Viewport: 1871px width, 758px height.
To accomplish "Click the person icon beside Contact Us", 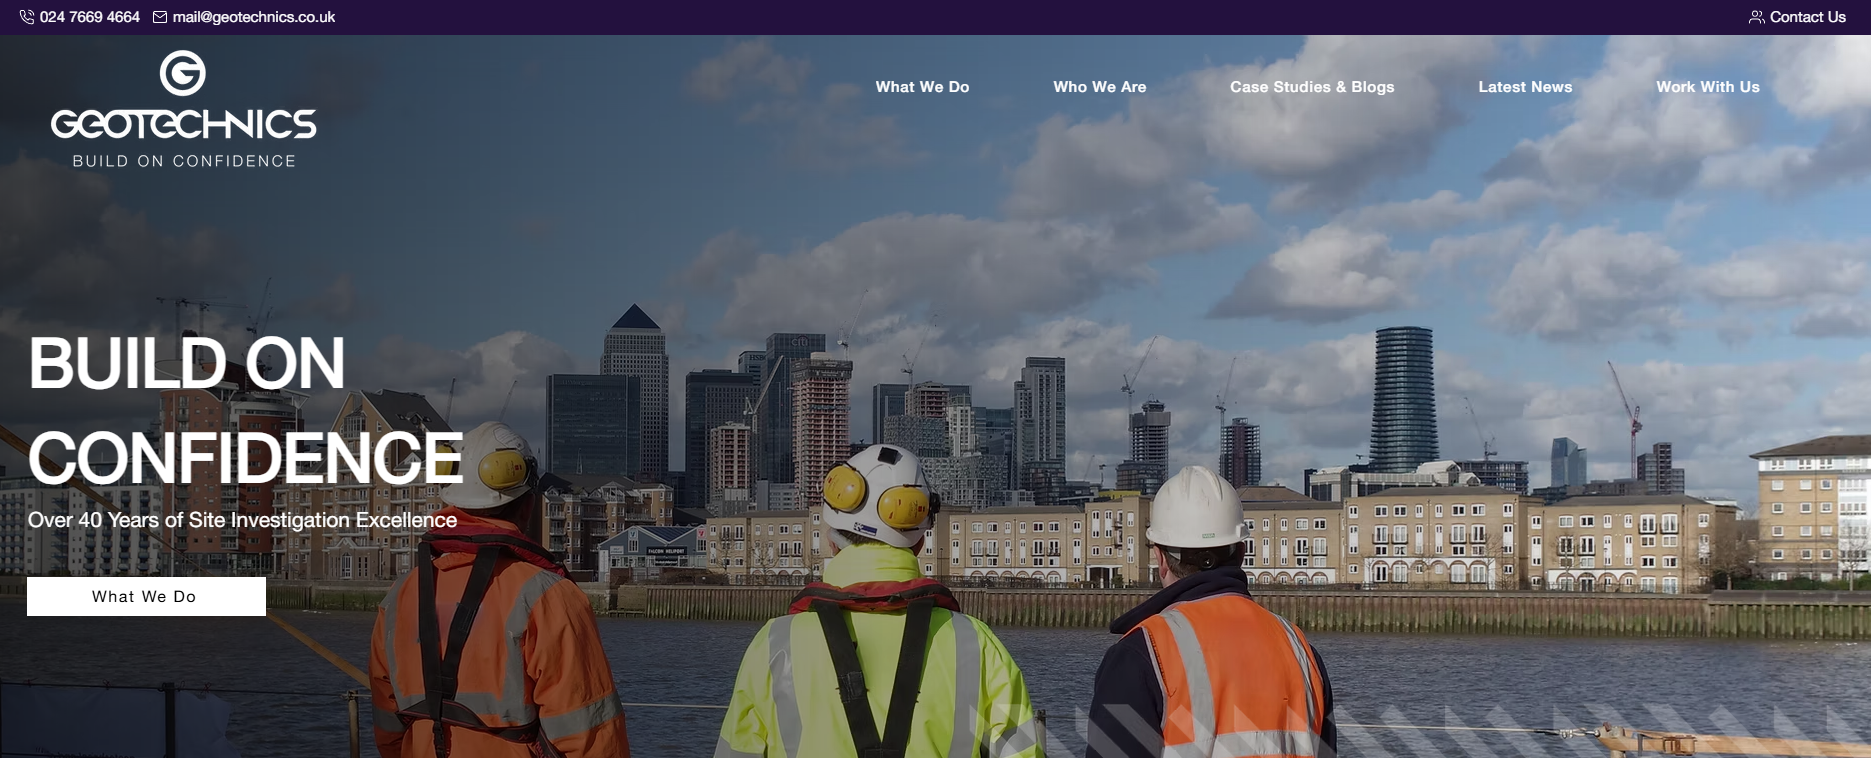I will 1756,17.
